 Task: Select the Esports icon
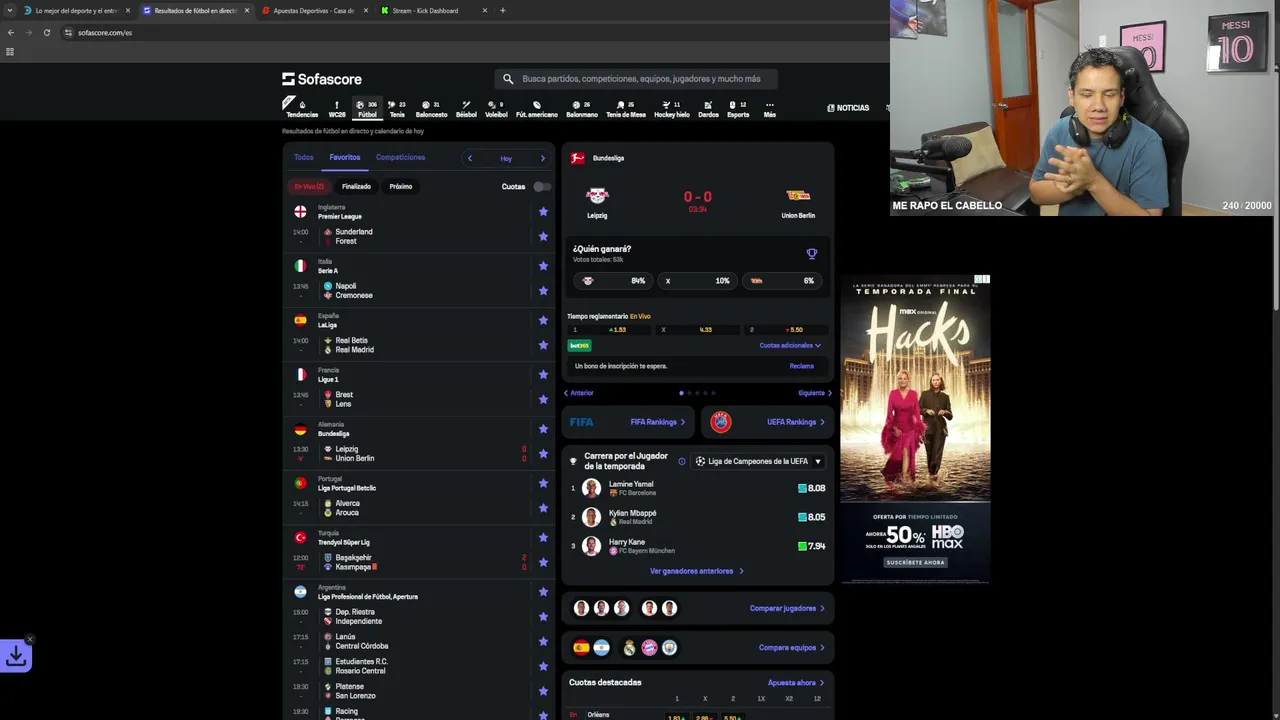pos(738,108)
